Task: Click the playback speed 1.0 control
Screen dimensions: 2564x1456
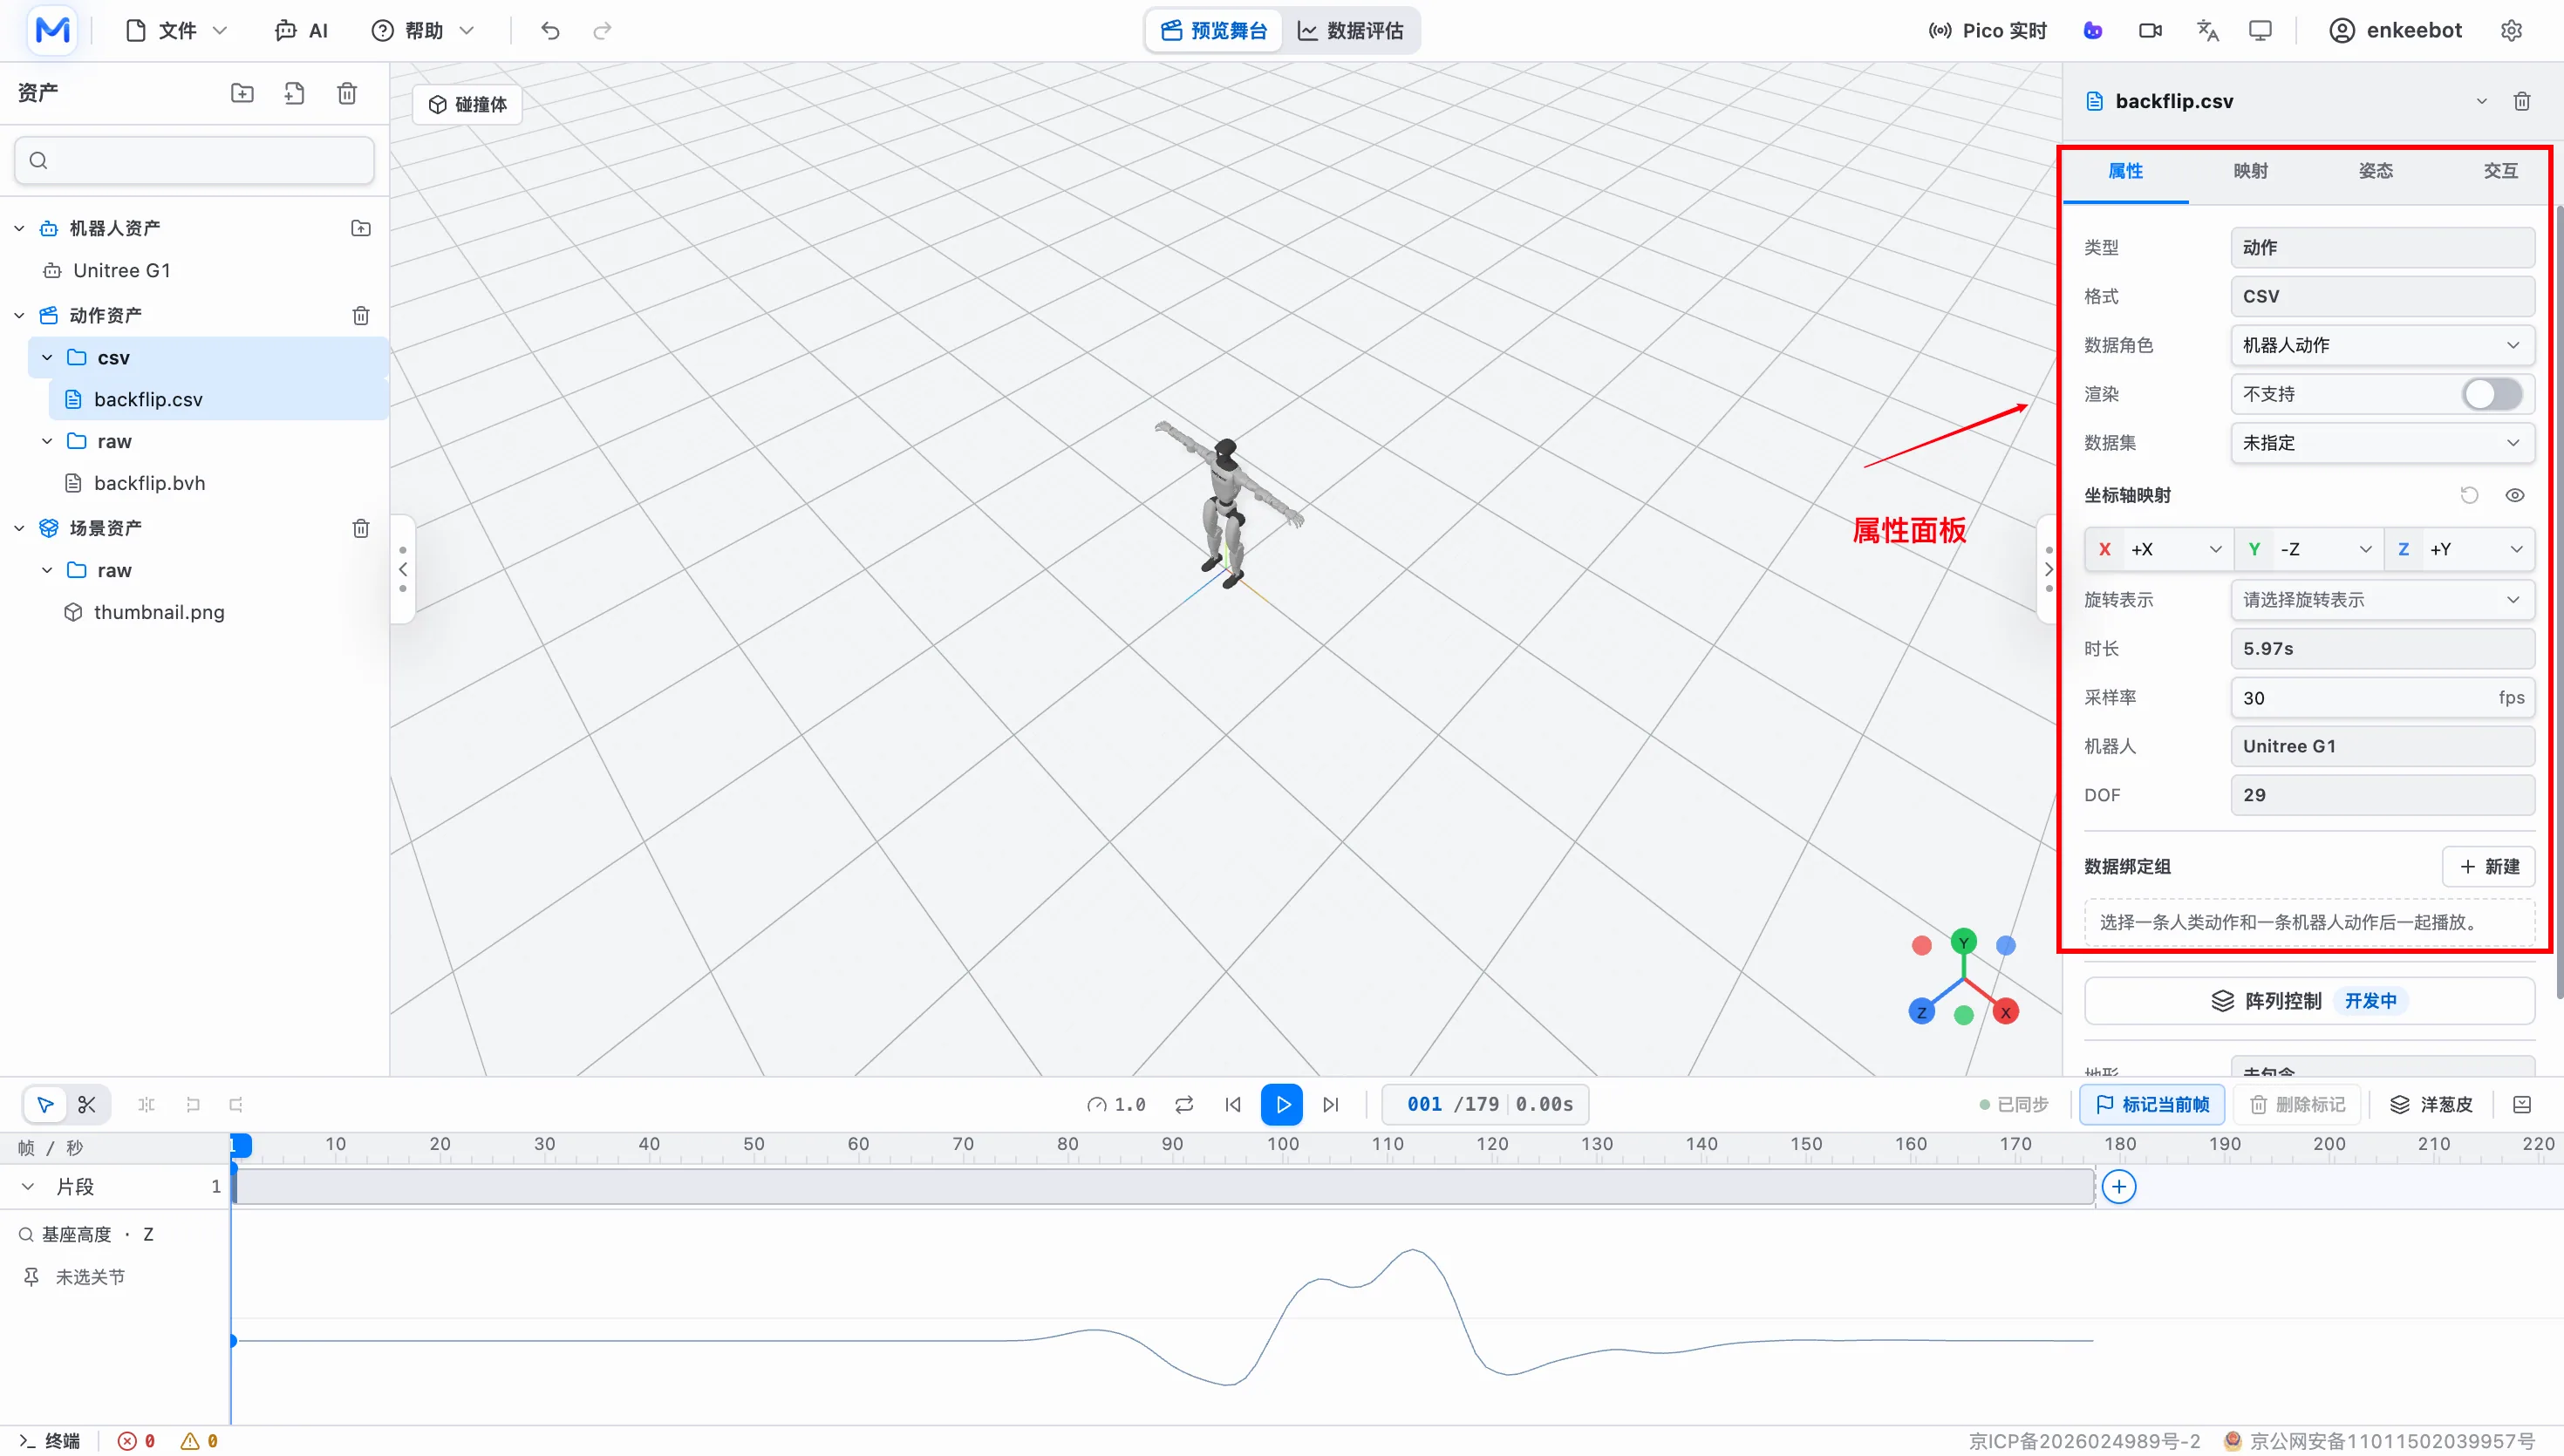Action: (x=1116, y=1104)
